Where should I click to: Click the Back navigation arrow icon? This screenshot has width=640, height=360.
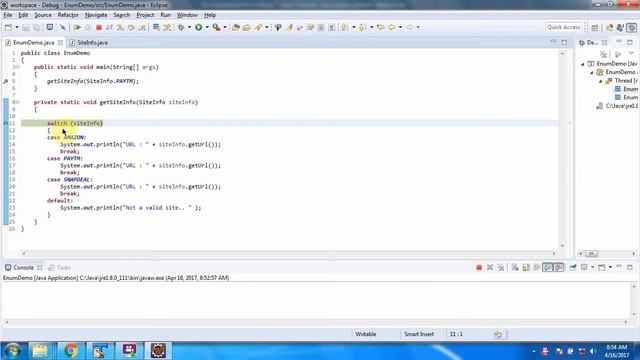391,27
